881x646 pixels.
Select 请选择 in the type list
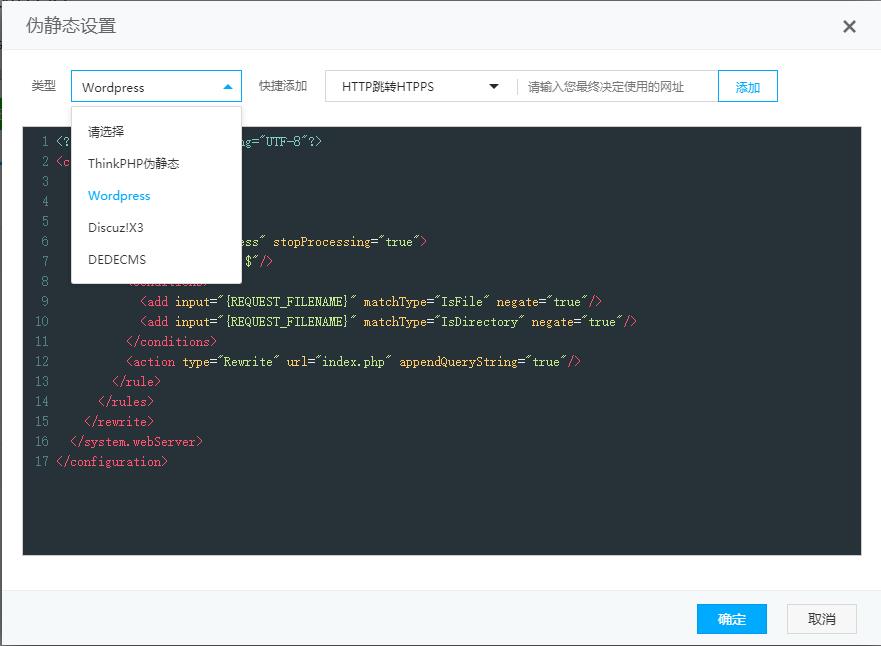(x=106, y=131)
